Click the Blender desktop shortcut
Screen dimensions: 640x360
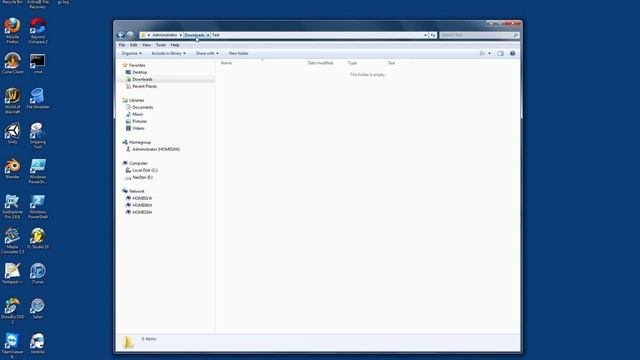[x=13, y=169]
